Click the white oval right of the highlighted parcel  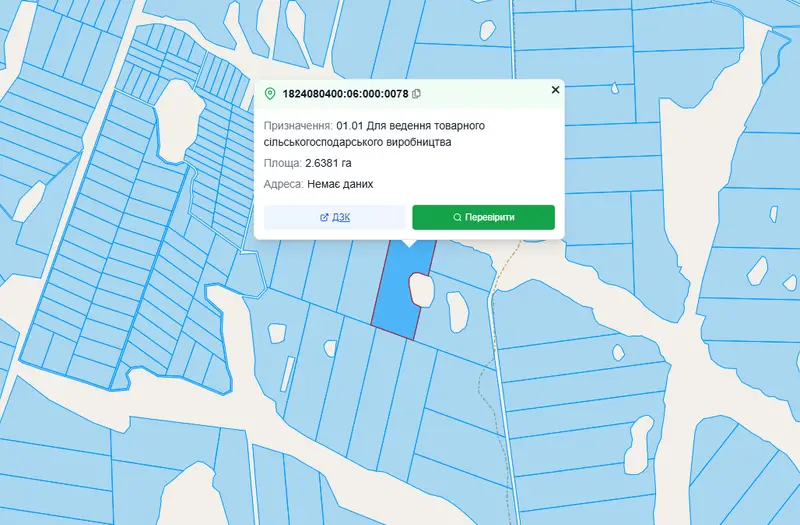457,312
